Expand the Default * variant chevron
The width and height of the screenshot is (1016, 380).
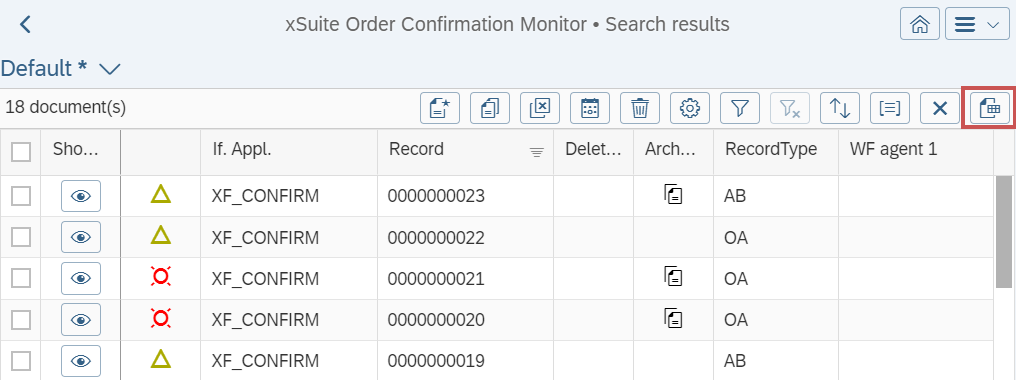110,68
